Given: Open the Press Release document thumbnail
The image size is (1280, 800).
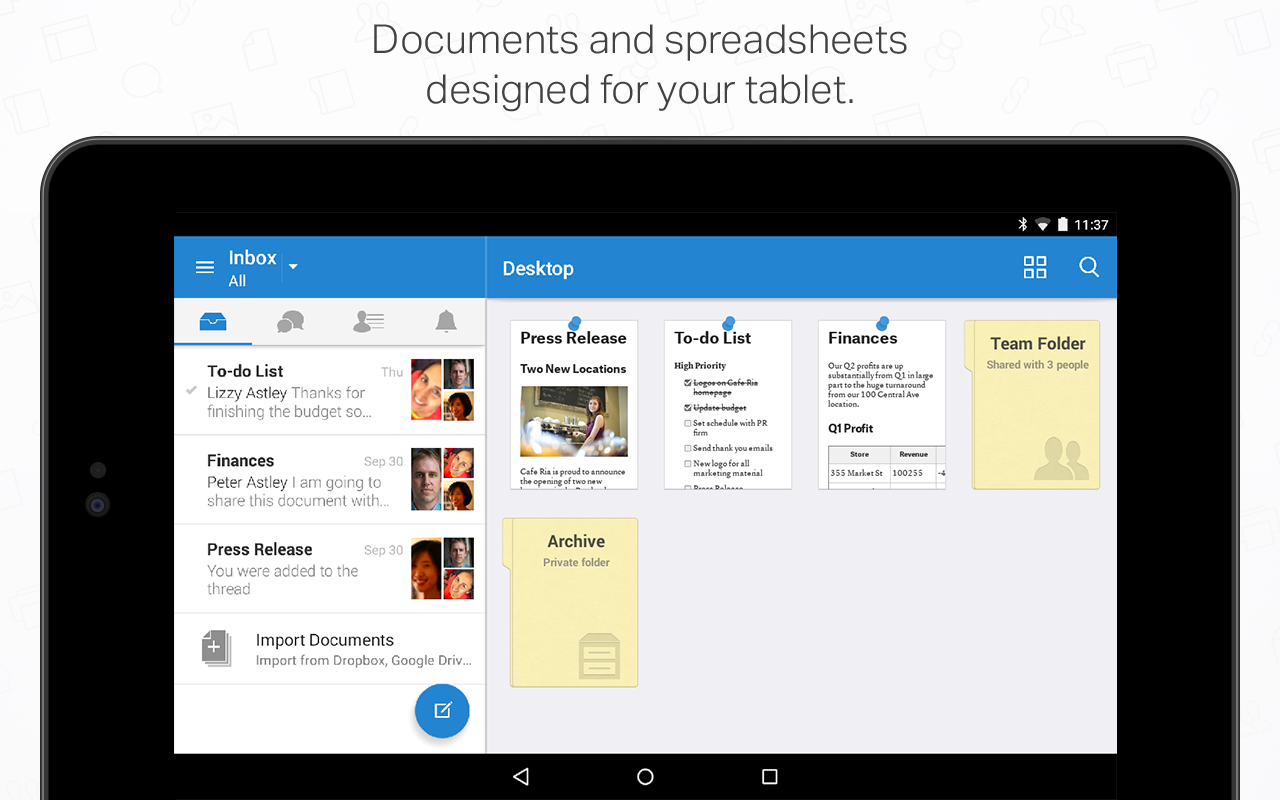Looking at the screenshot, I should pos(574,404).
